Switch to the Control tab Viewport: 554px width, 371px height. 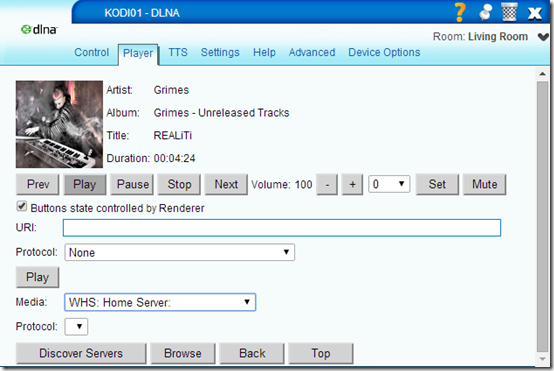[x=92, y=52]
